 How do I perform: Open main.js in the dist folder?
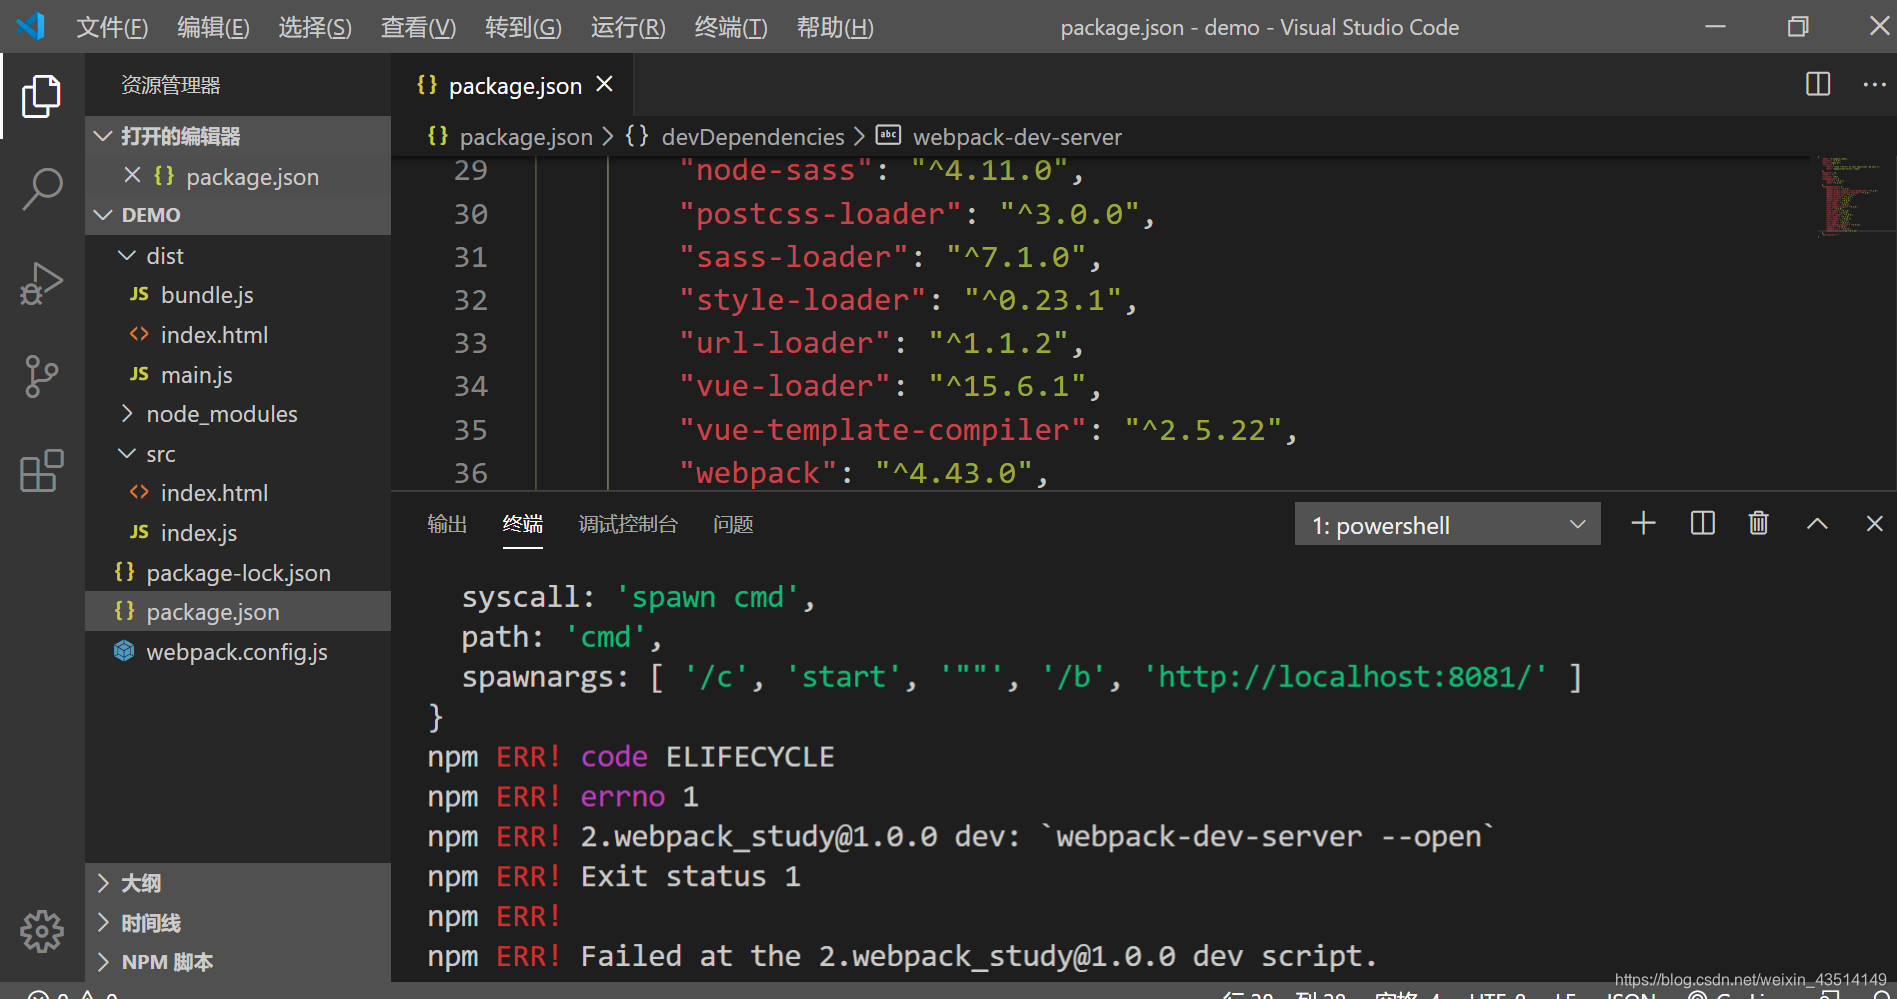point(197,375)
